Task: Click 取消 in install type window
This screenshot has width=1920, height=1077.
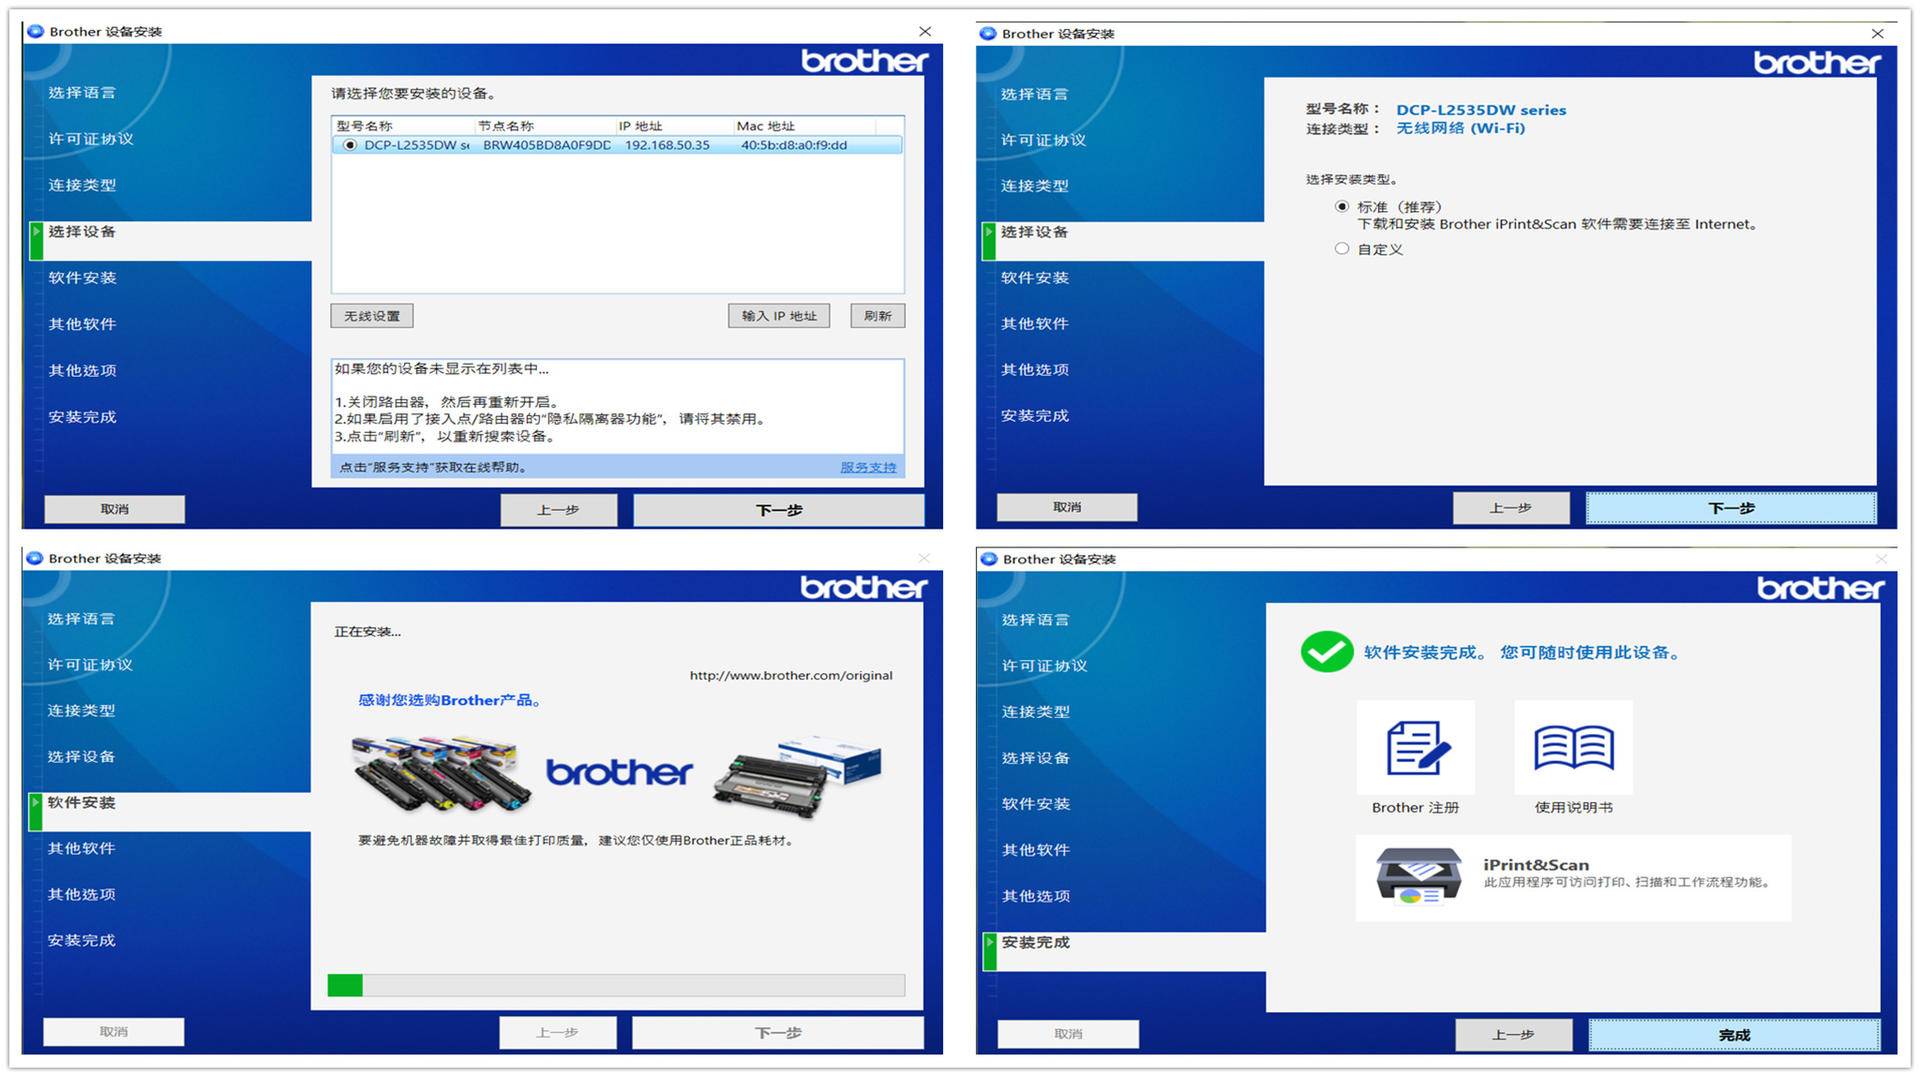Action: (x=1067, y=507)
